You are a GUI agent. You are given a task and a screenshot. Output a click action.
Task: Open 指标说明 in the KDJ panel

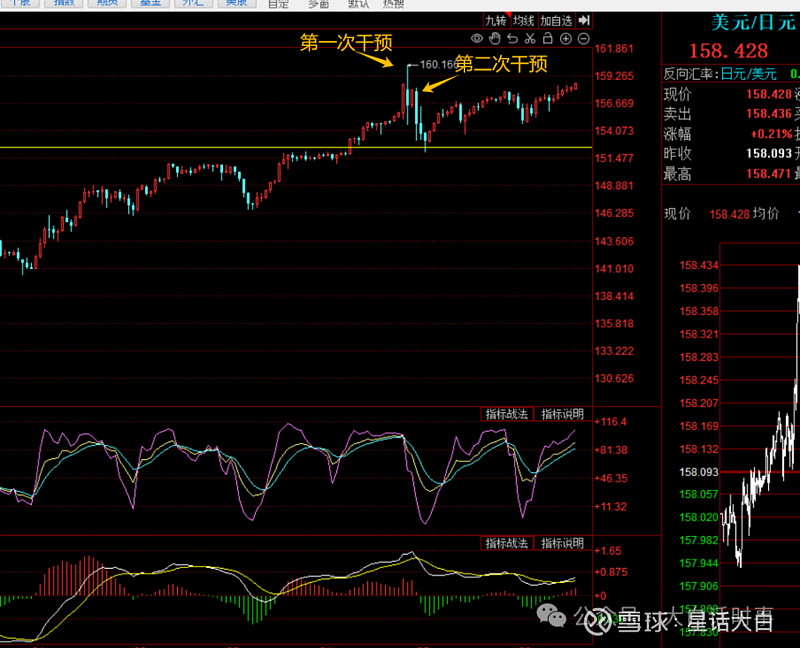561,414
